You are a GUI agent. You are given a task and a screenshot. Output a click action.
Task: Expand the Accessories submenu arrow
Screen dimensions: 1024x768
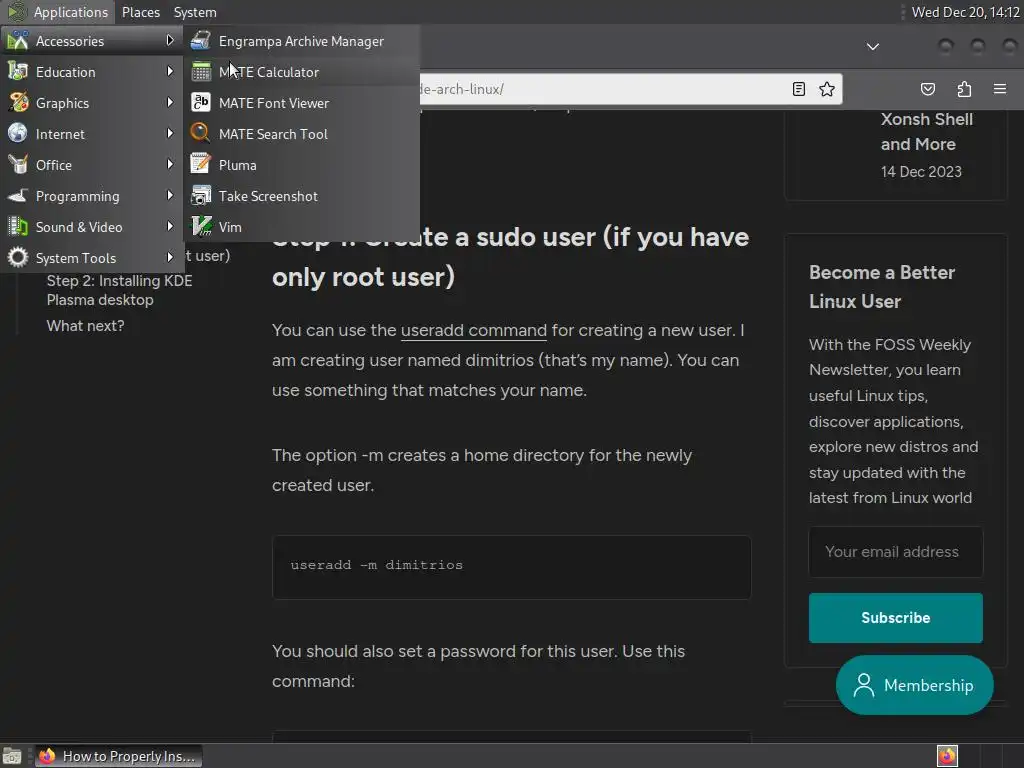pos(170,40)
